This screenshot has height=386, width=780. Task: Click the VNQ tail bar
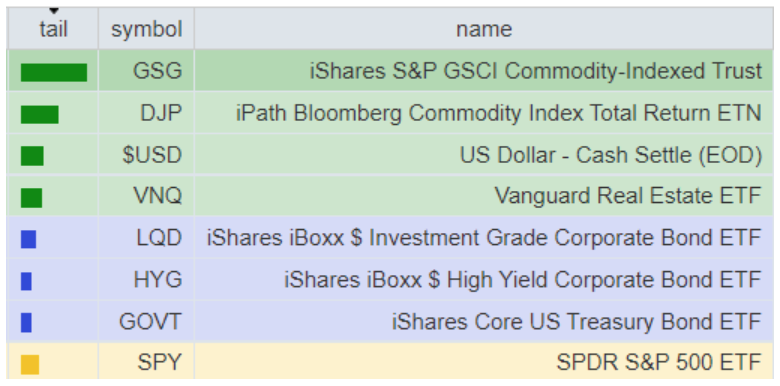point(31,197)
